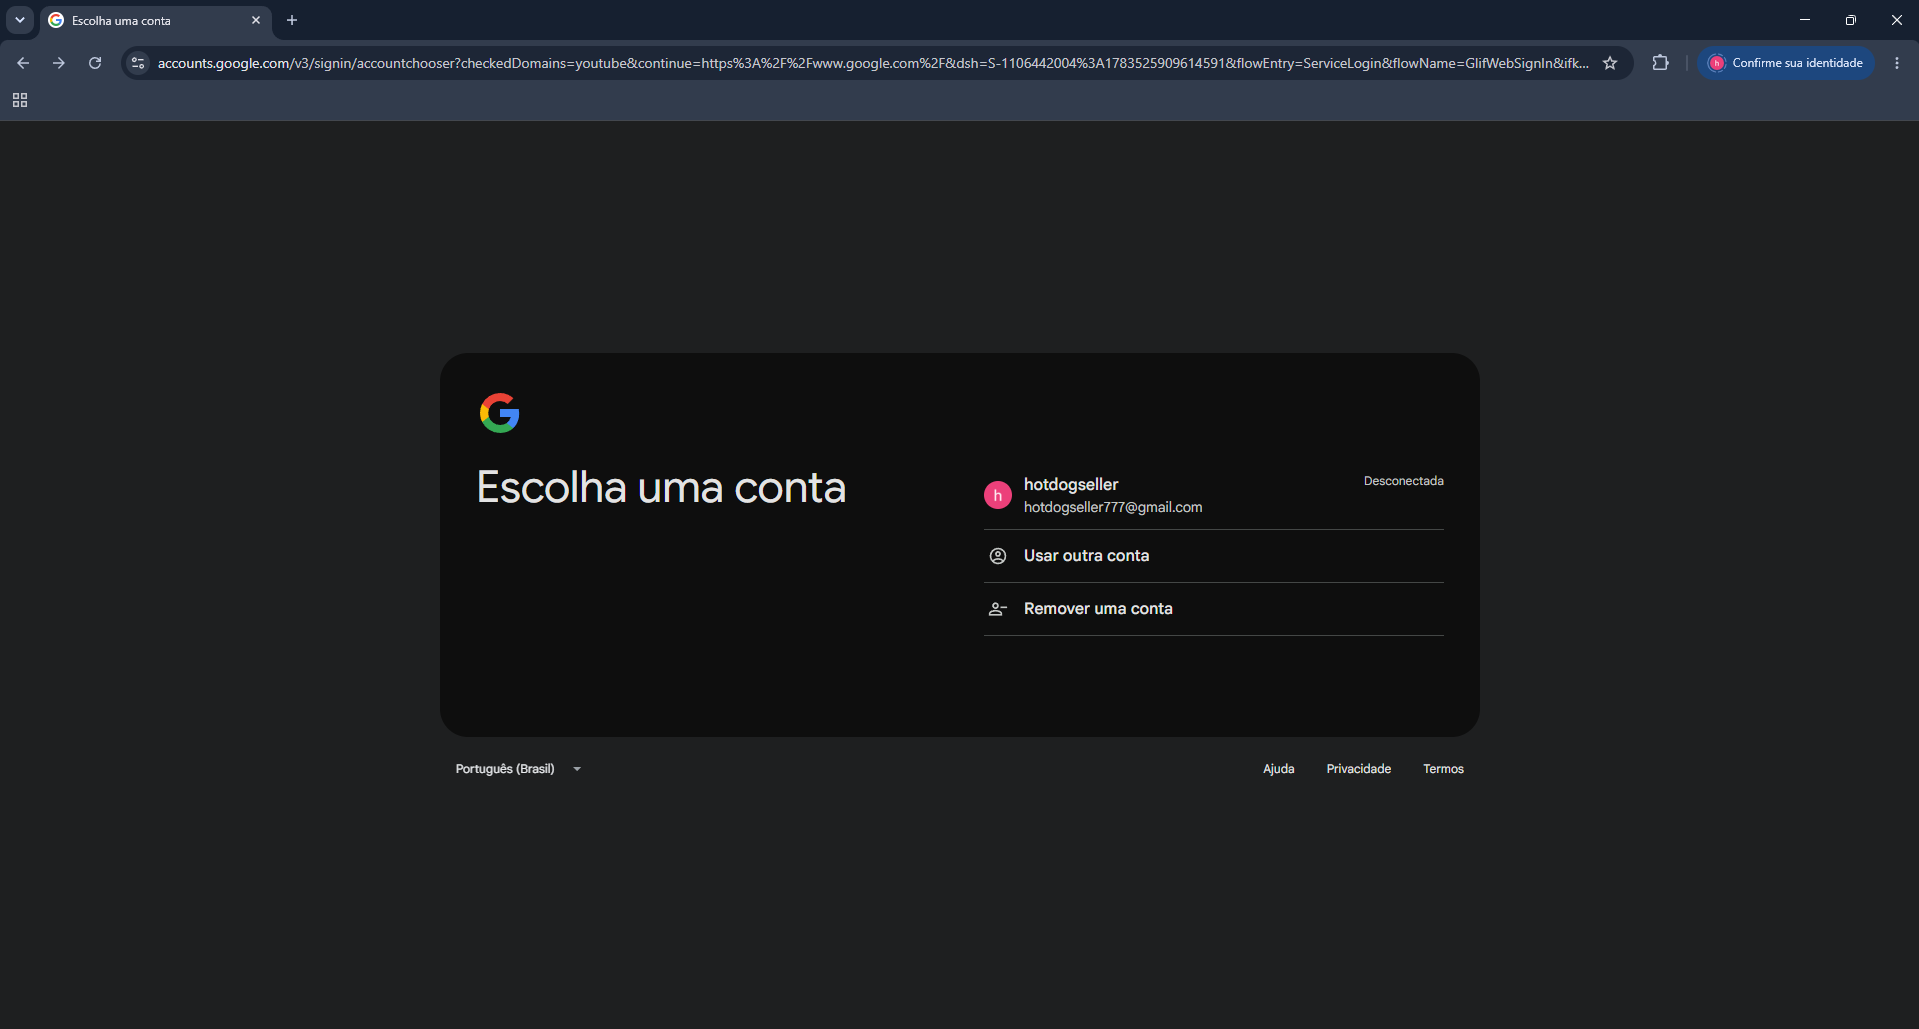The height and width of the screenshot is (1029, 1919).
Task: Select the 'Escolha uma conta' browser tab
Action: pyautogui.click(x=156, y=20)
